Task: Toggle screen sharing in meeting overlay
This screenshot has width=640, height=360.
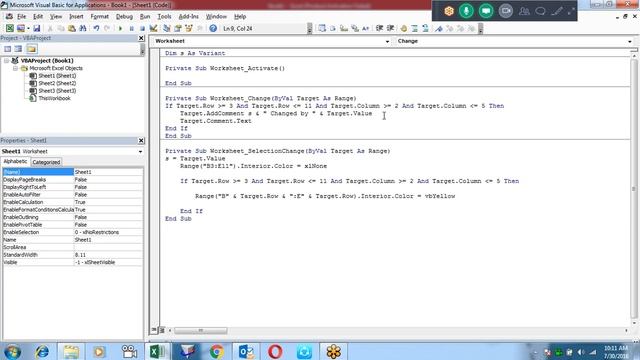Action: click(486, 11)
